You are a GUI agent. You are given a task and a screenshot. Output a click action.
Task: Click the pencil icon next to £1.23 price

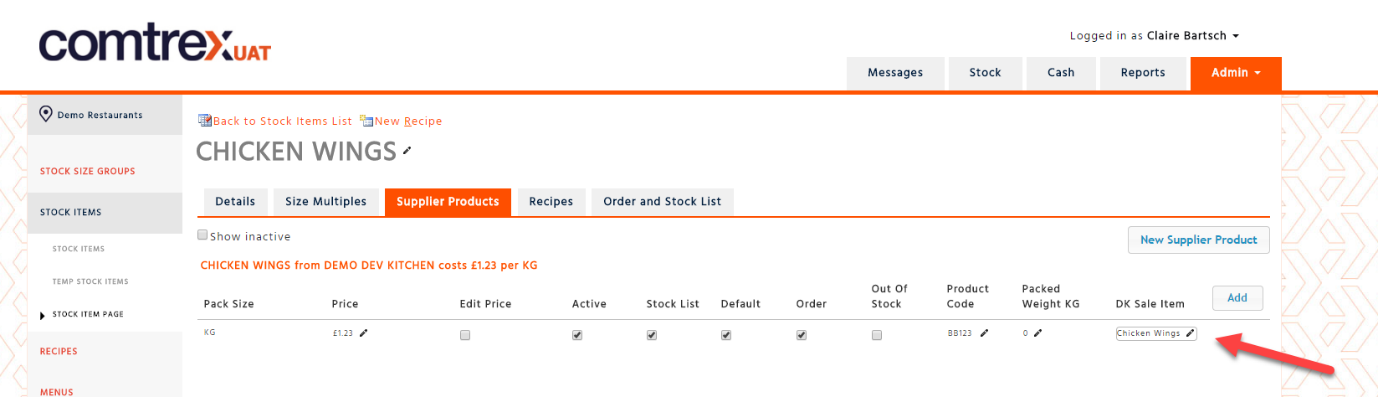(x=363, y=334)
